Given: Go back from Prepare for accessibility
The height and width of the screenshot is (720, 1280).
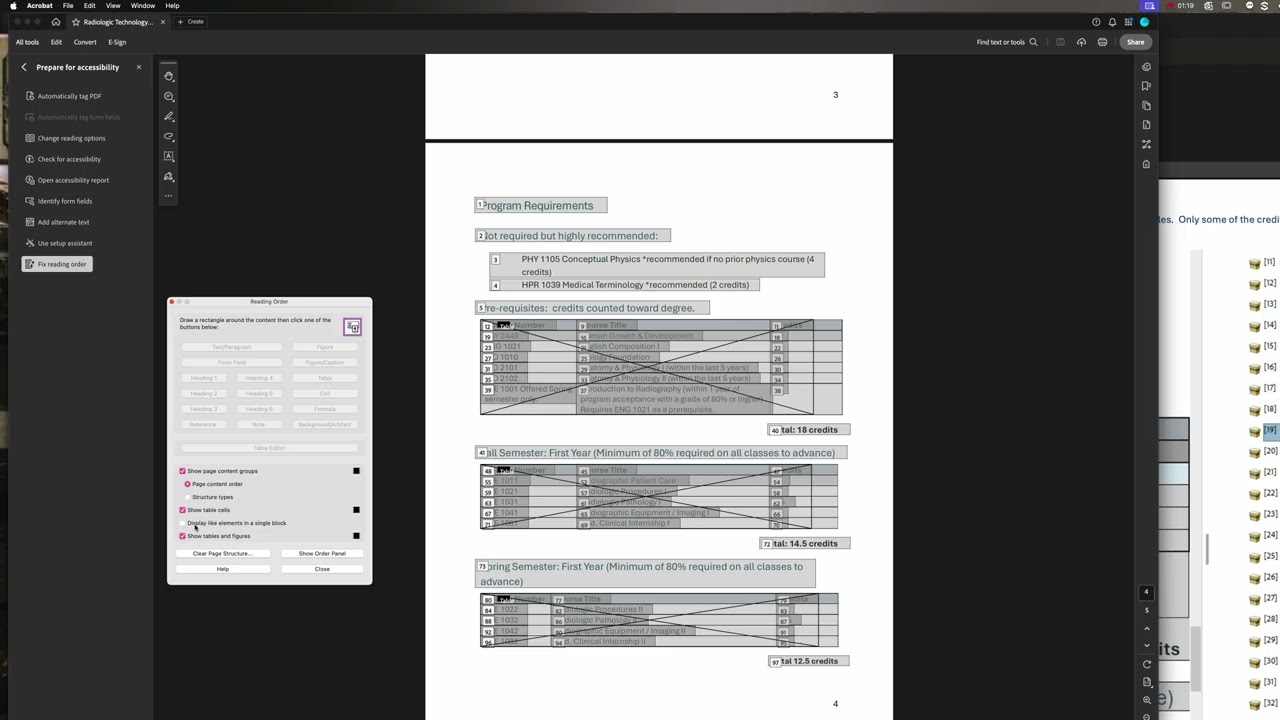Looking at the screenshot, I should point(24,67).
